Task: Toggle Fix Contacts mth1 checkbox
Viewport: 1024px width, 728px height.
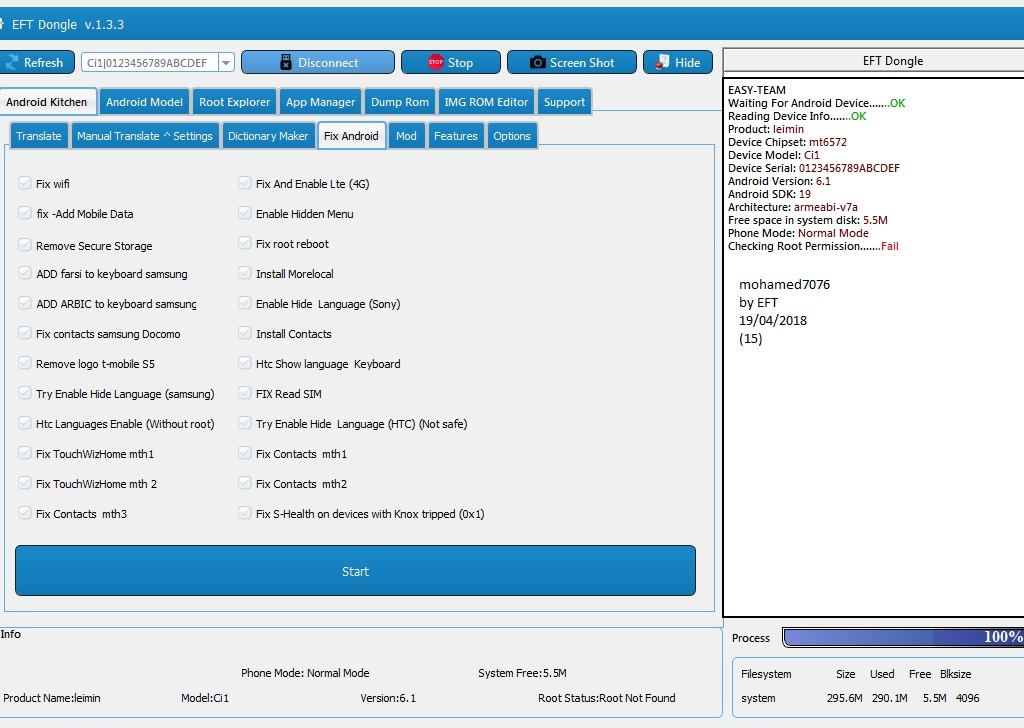Action: pyautogui.click(x=245, y=453)
